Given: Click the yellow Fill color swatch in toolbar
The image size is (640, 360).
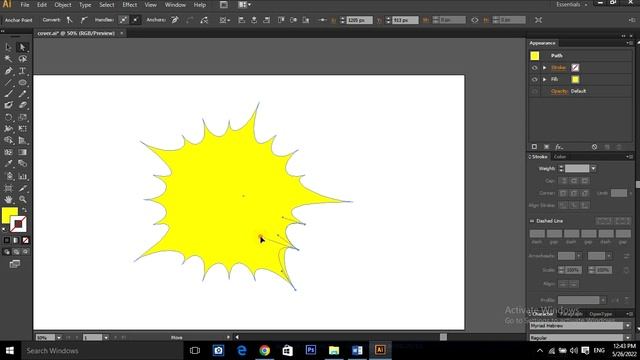Looking at the screenshot, I should (9, 216).
